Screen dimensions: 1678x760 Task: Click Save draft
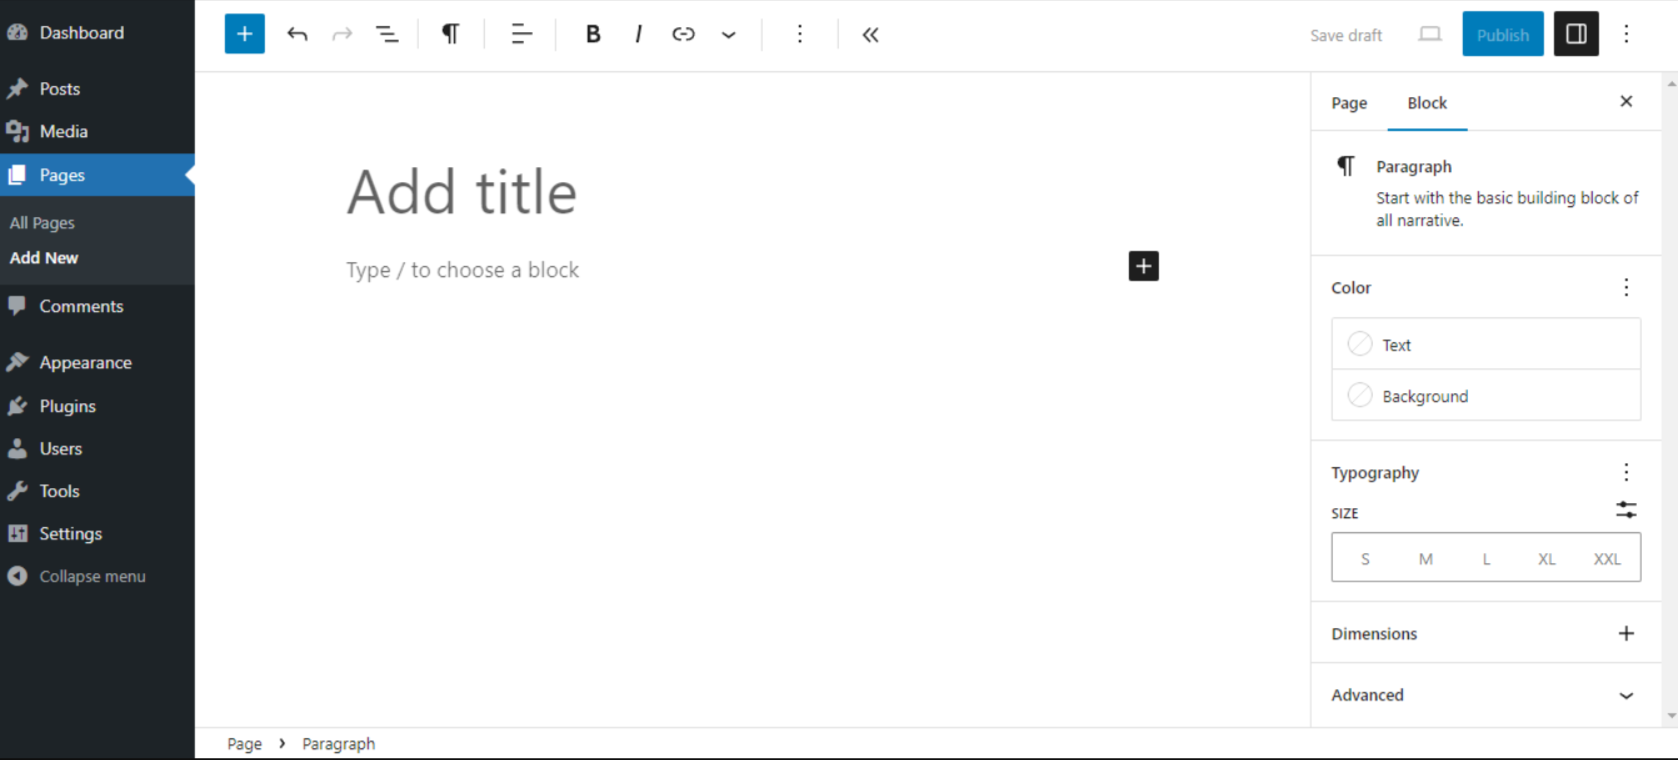click(x=1346, y=35)
